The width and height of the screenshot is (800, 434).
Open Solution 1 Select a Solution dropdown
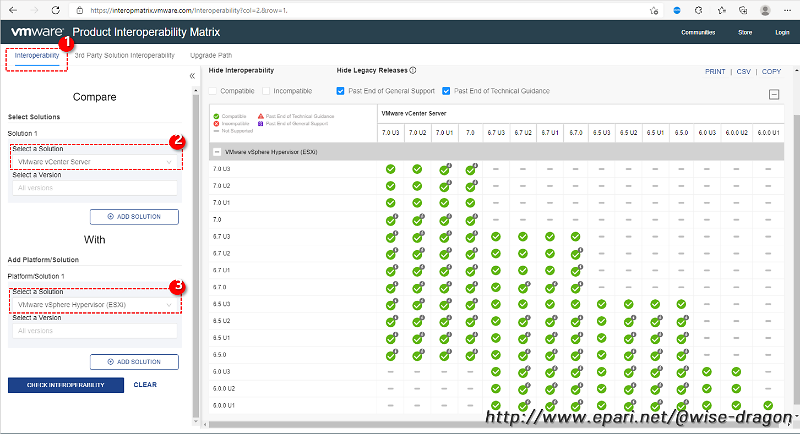click(x=95, y=162)
